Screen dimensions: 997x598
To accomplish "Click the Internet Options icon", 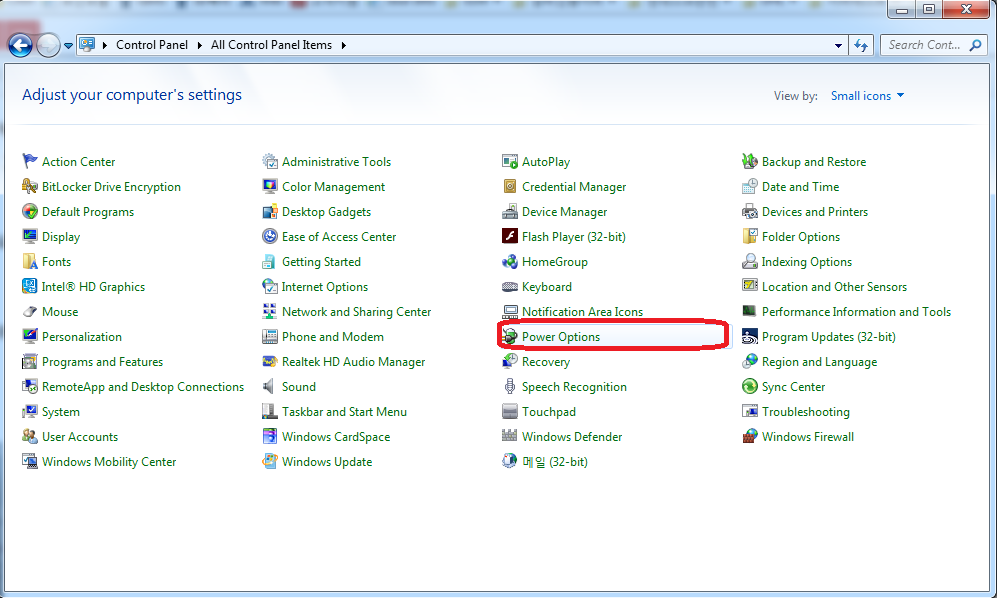I will 270,286.
